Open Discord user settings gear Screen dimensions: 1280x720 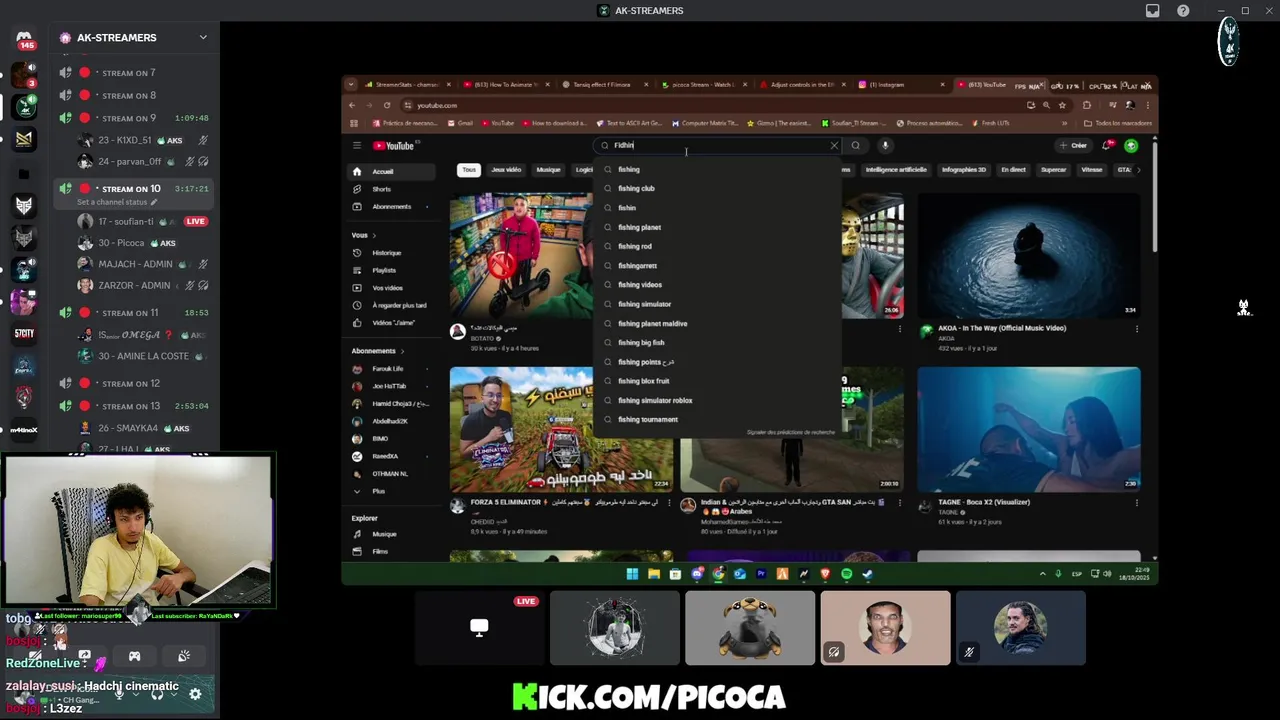click(195, 694)
